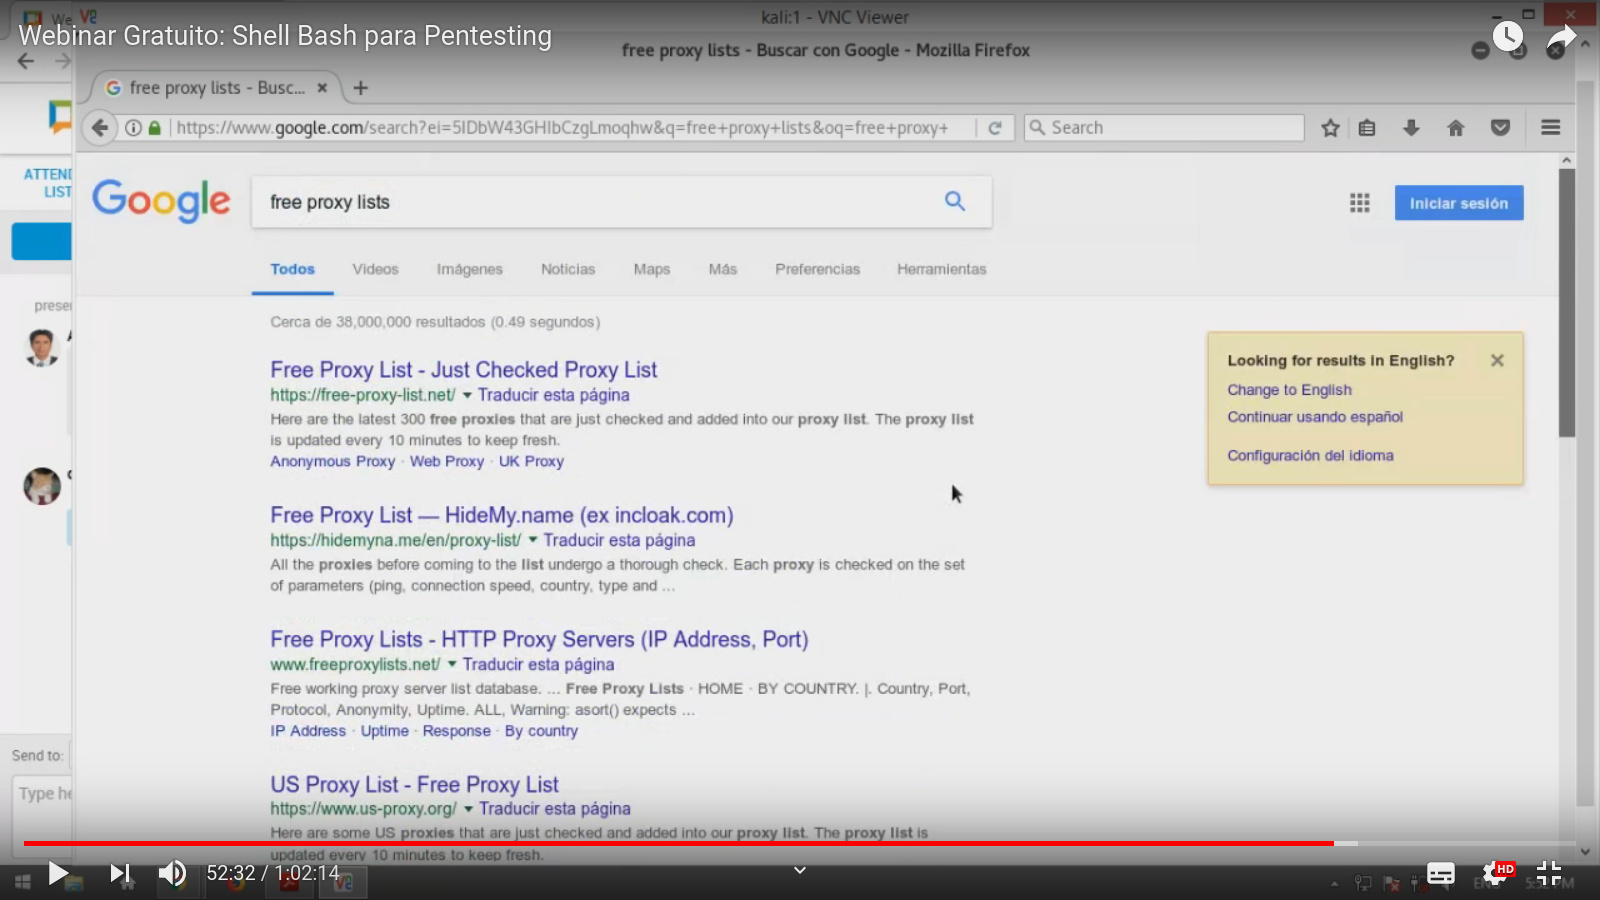The height and width of the screenshot is (900, 1600).
Task: Open the Firefox hamburger menu
Action: tap(1551, 128)
